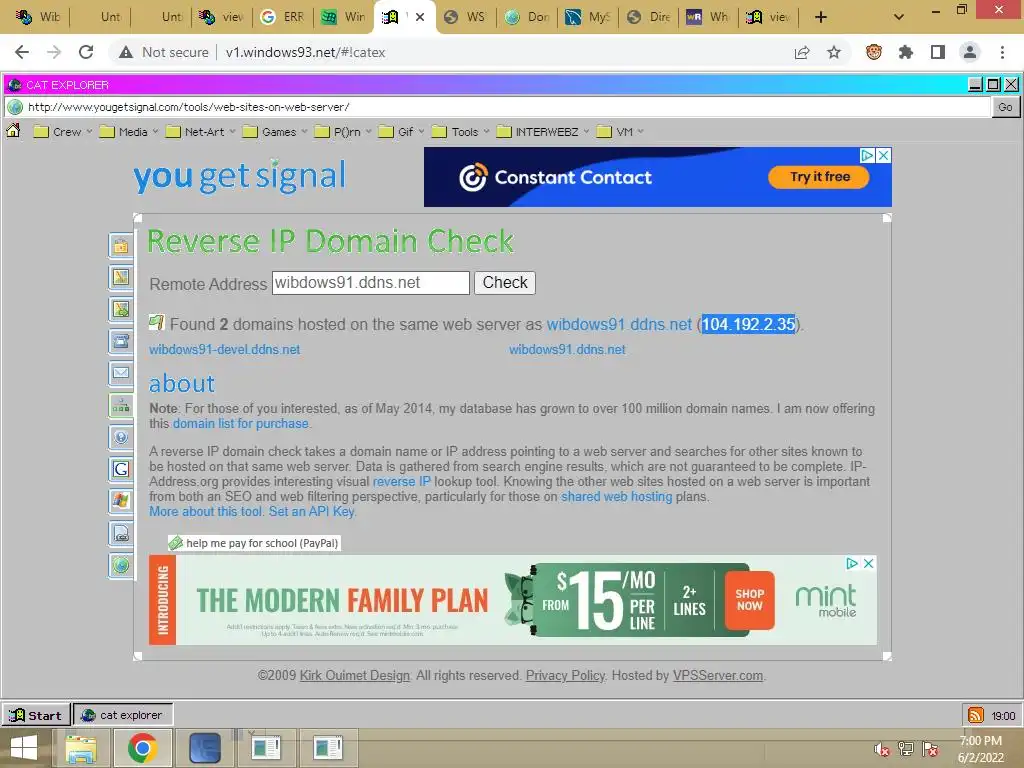The width and height of the screenshot is (1024, 768).
Task: Close the Mint Mobile ad with X
Action: point(869,564)
